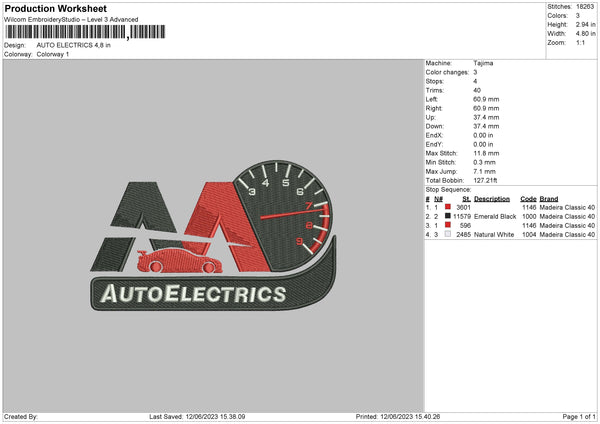
Task: Click the Total Bobbin value '127.21ft'
Action: [x=485, y=180]
